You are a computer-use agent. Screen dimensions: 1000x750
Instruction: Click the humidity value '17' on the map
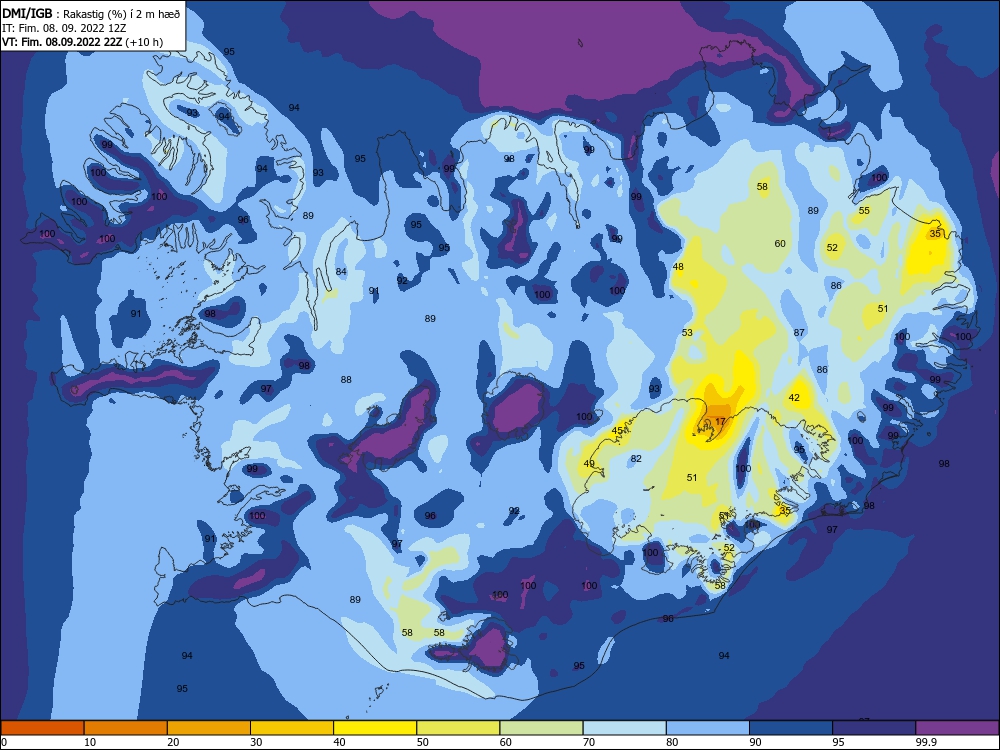click(x=720, y=422)
